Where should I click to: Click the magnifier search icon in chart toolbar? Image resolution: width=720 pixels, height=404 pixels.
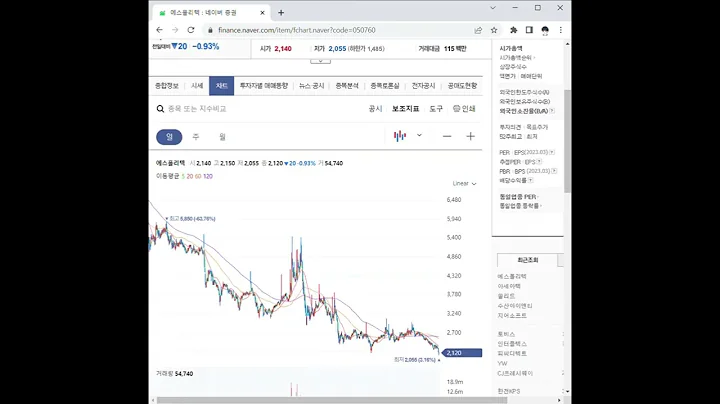click(x=160, y=109)
